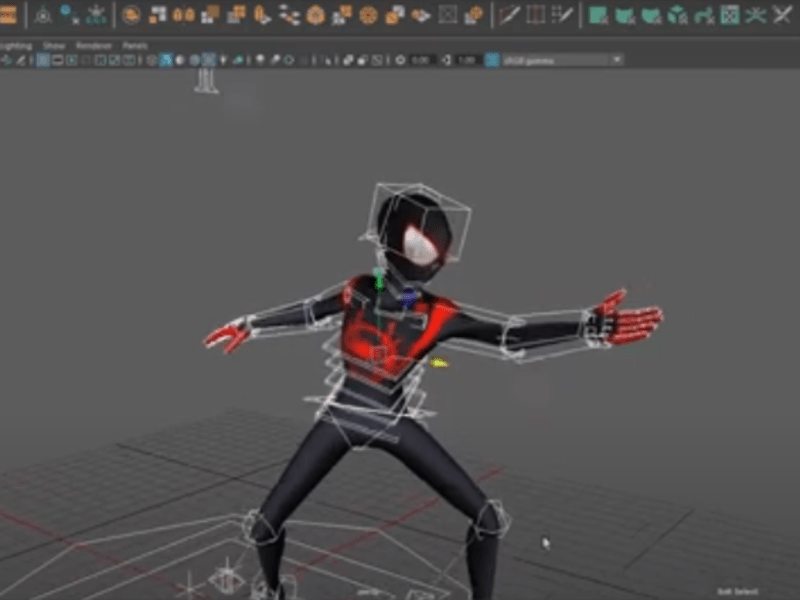Click the green crossed-lines shelf icon
Viewport: 800px width, 600px height.
point(756,15)
